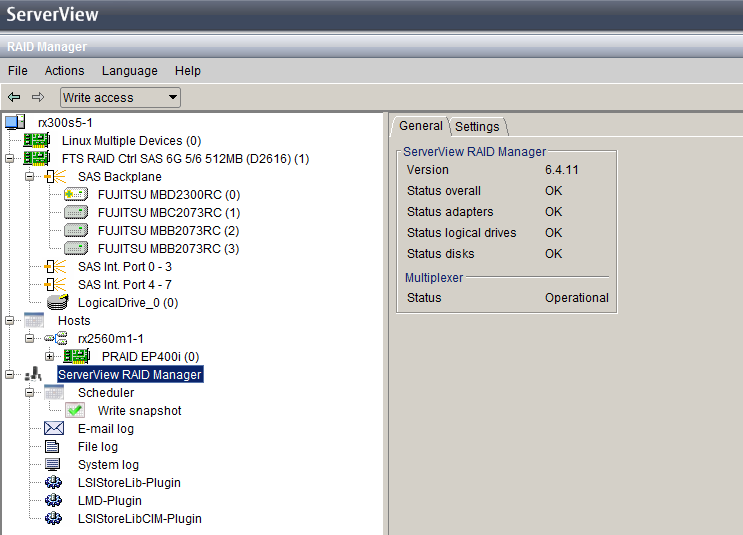Select FUJITSU MBD2300RC (0) drive label
Screen dimensions: 743x535
pos(169,195)
